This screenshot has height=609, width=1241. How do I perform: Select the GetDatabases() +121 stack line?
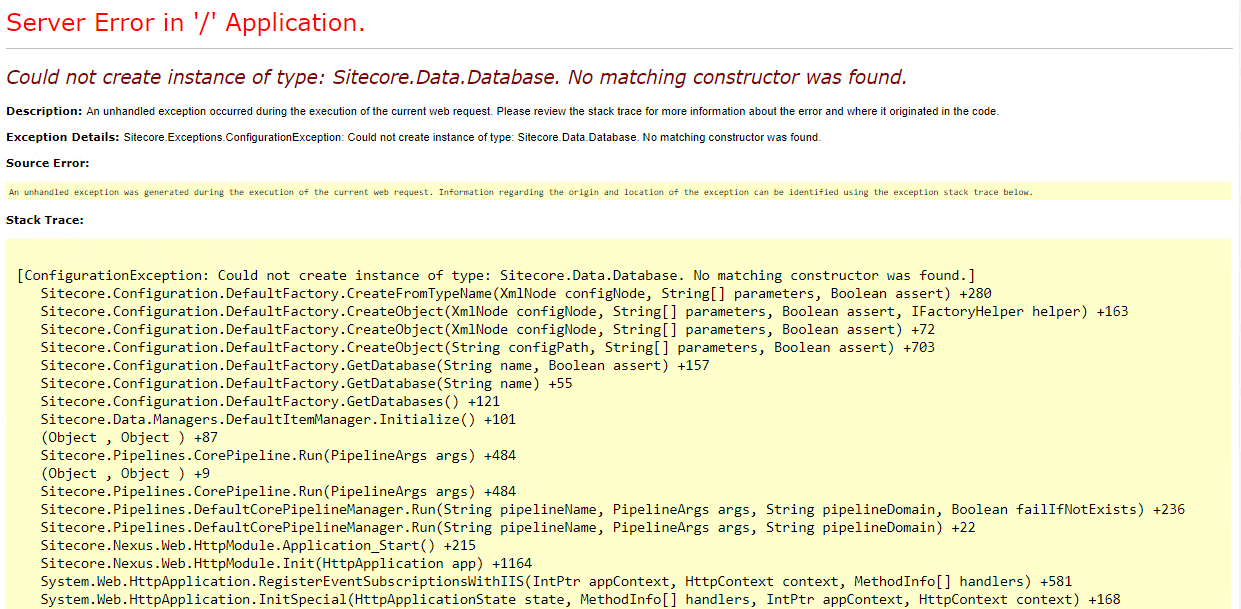tap(271, 401)
